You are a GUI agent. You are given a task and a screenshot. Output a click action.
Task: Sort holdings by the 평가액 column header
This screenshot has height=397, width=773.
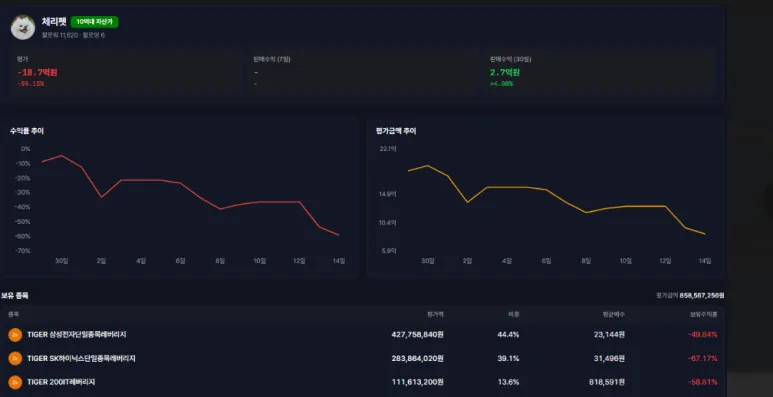pyautogui.click(x=435, y=314)
